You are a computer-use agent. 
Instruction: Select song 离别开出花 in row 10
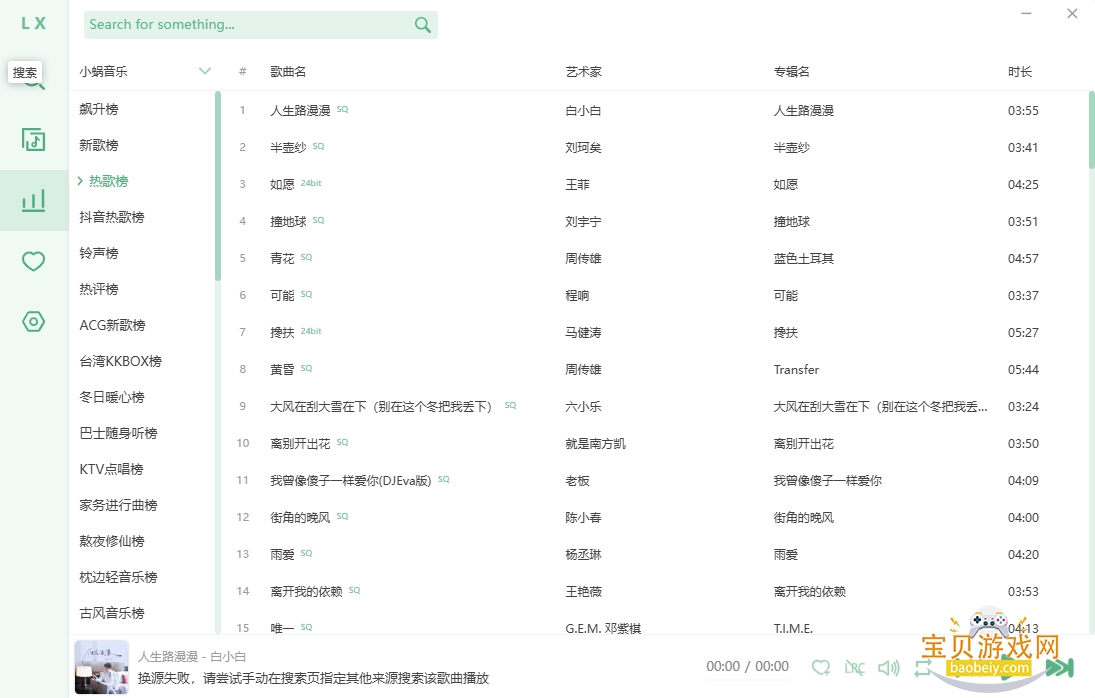tap(300, 443)
